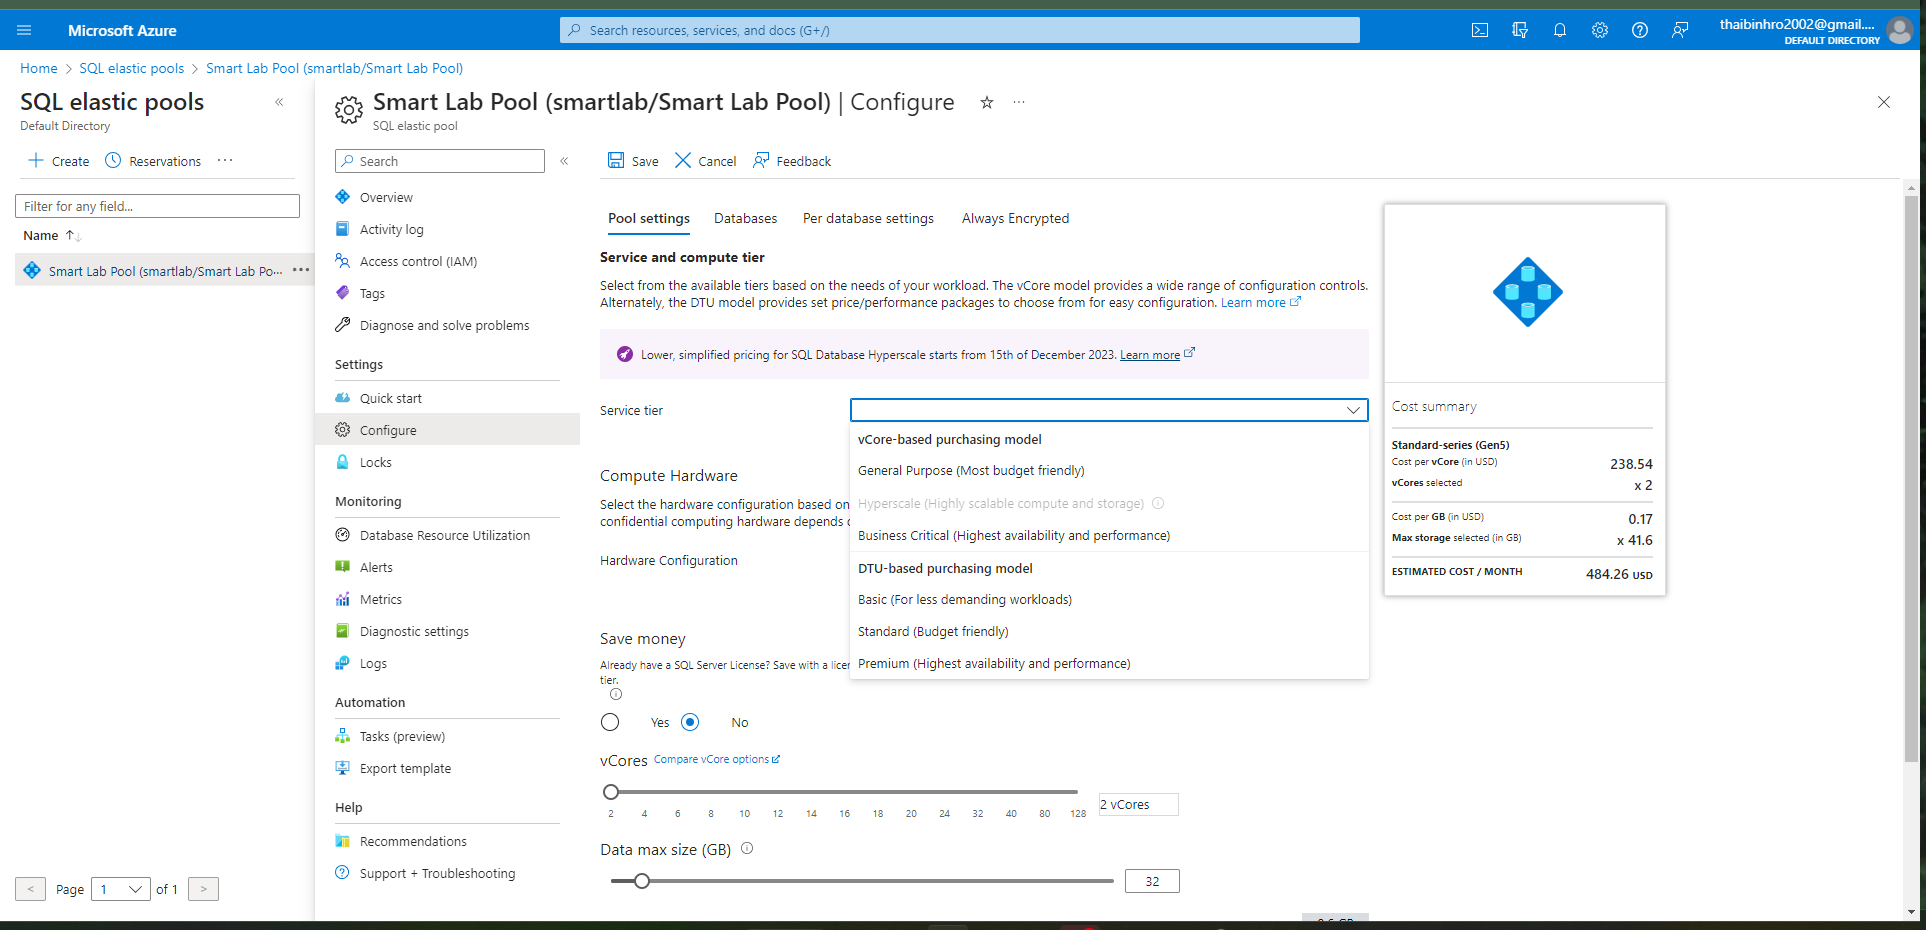The image size is (1926, 930).
Task: Select the Pool settings tab
Action: click(649, 218)
